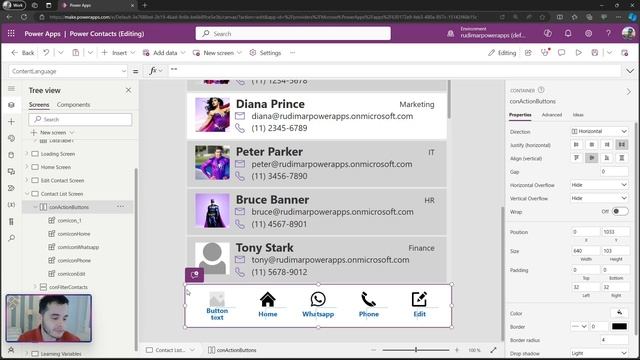Click New screen in Tree view

pyautogui.click(x=52, y=132)
